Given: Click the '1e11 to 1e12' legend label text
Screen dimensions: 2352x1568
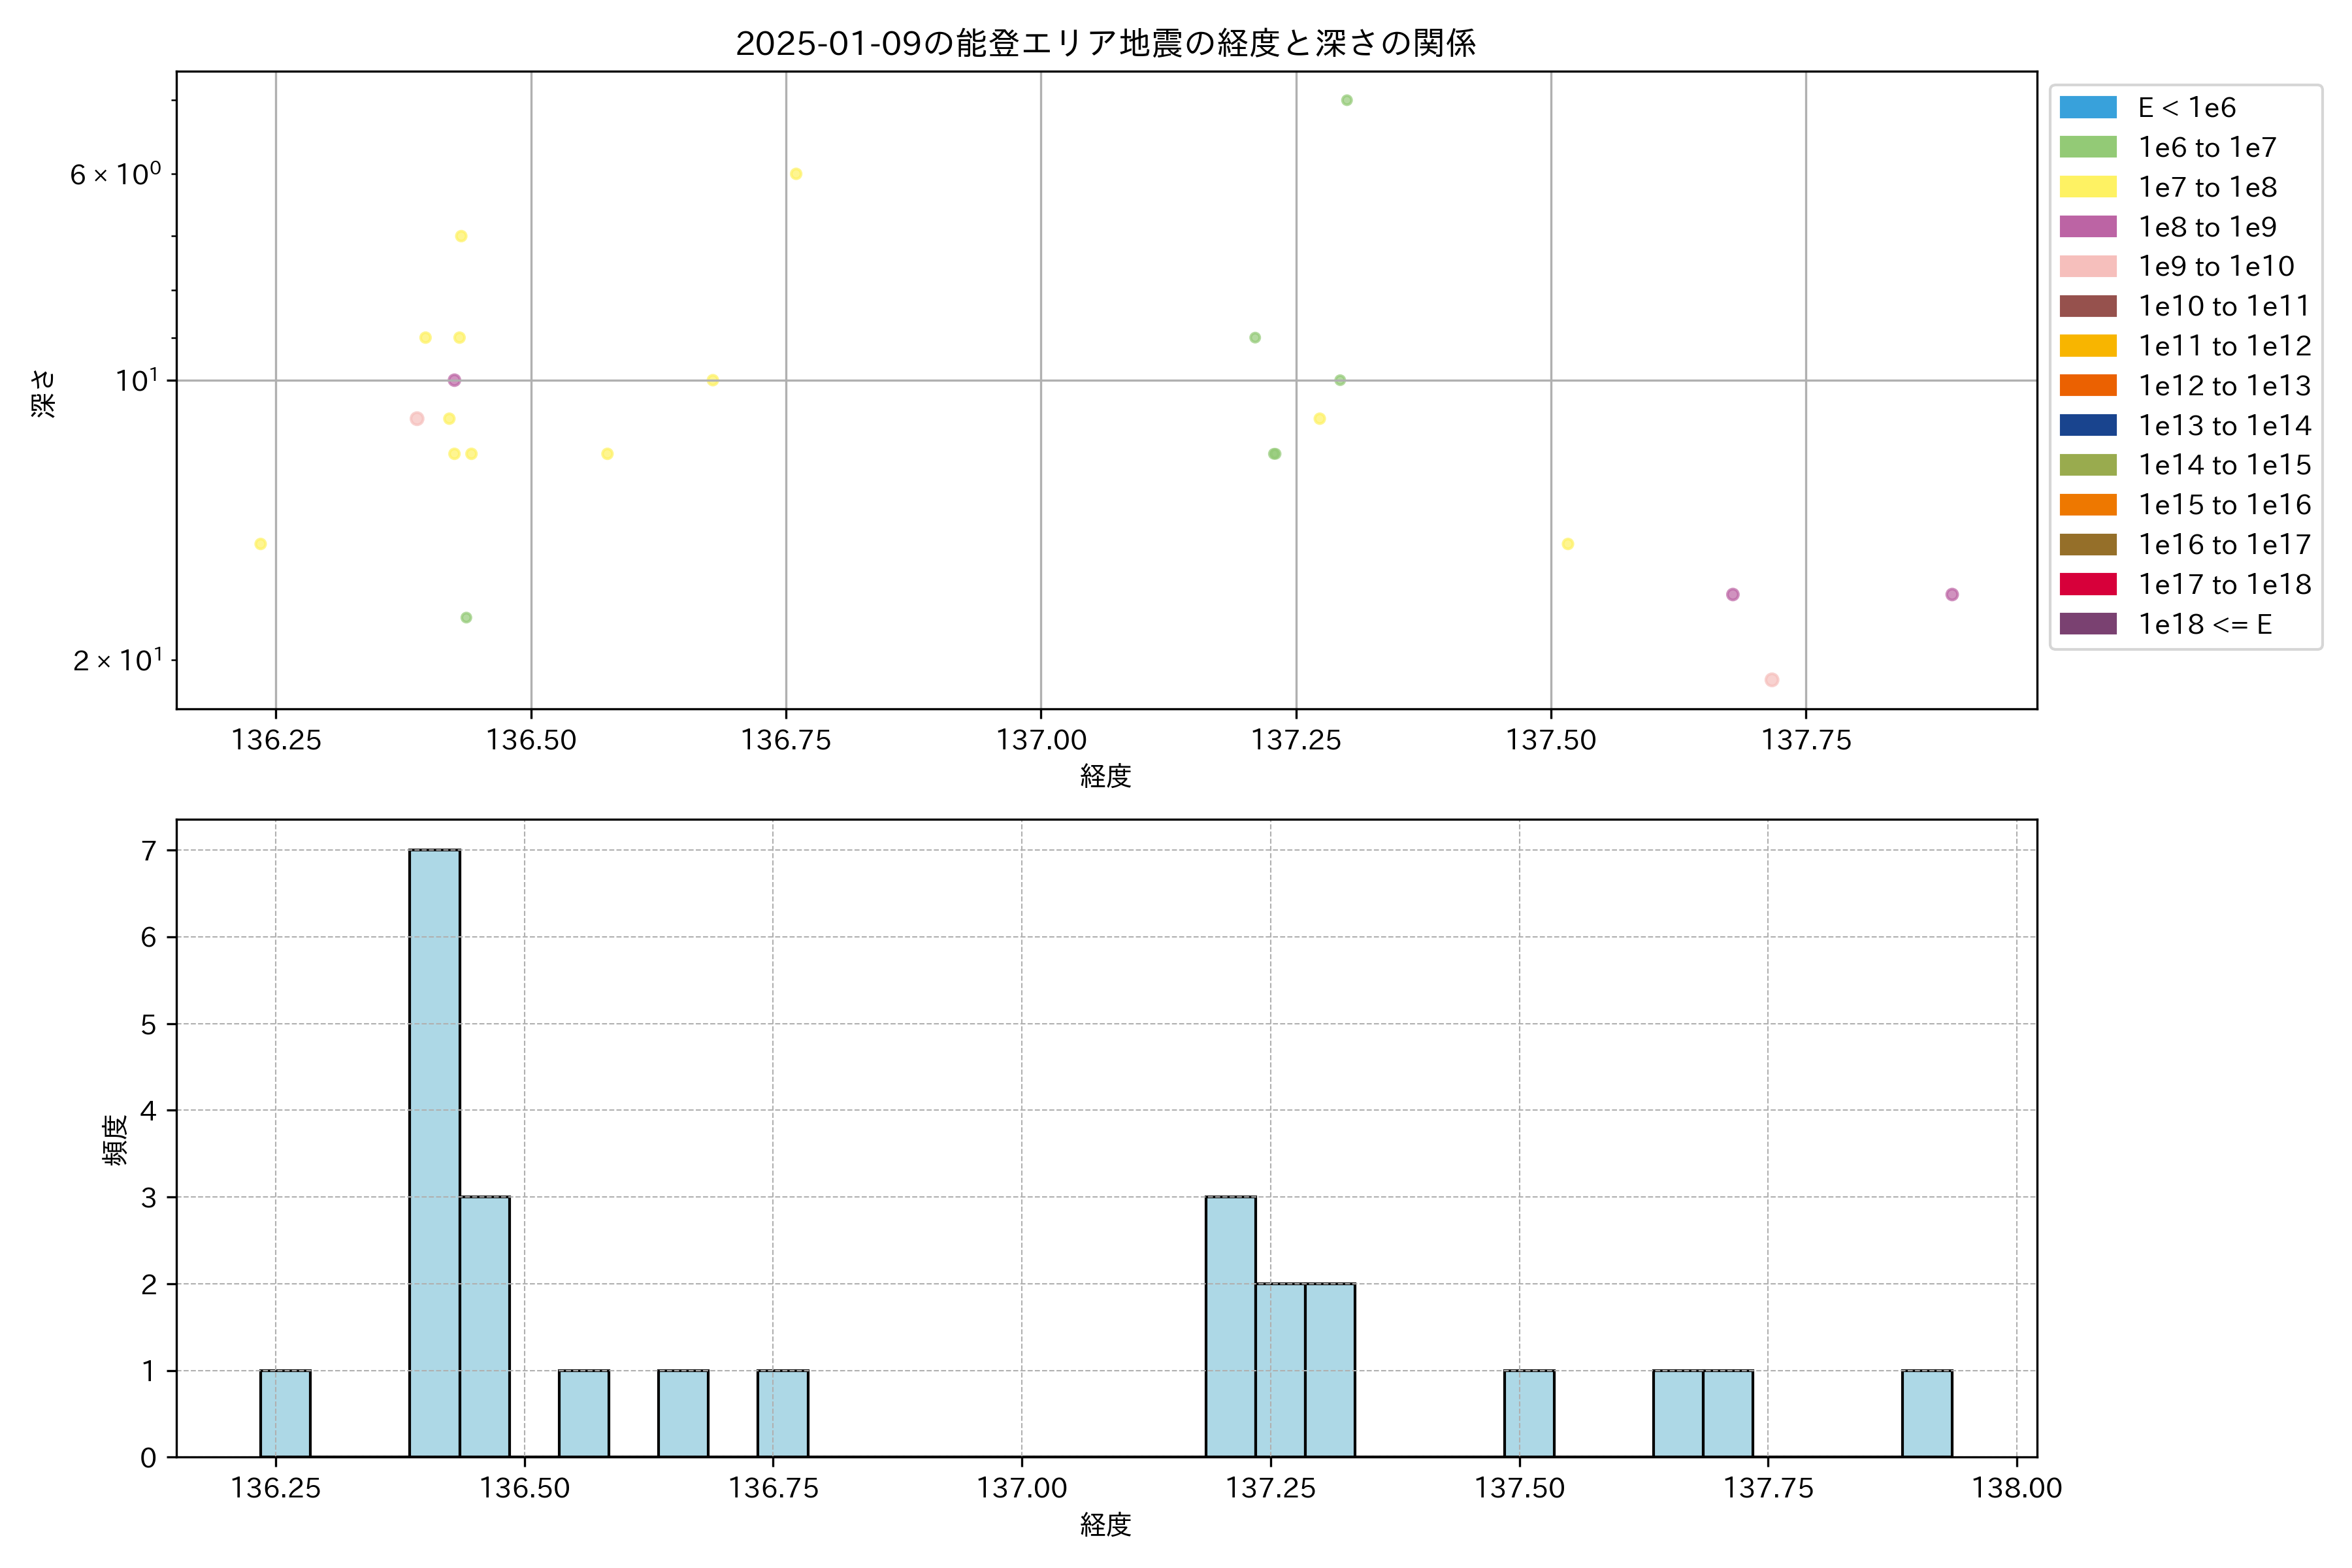Looking at the screenshot, I should [x=2224, y=346].
